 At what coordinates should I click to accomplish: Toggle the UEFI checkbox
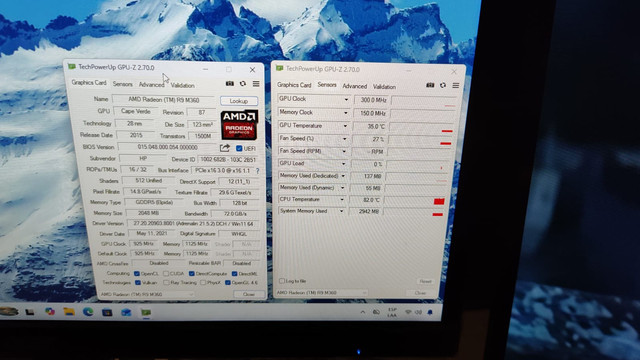[239, 148]
